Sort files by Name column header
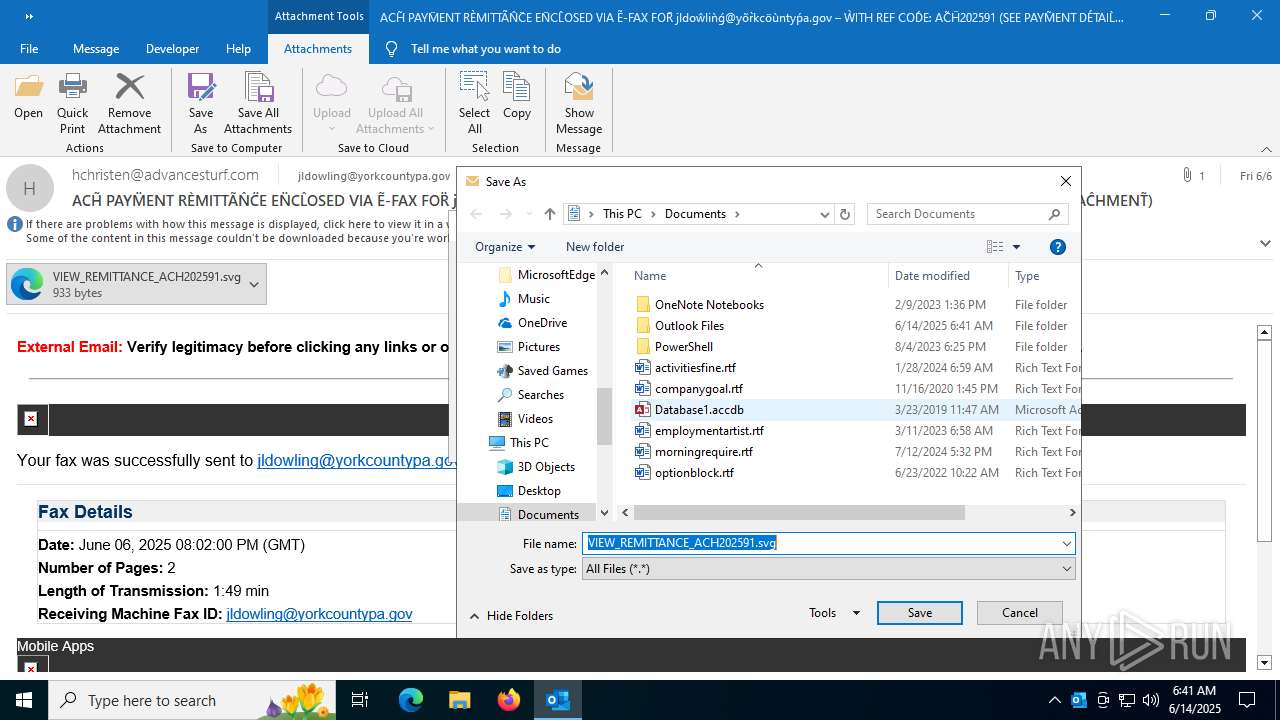The image size is (1280, 720). pos(650,276)
